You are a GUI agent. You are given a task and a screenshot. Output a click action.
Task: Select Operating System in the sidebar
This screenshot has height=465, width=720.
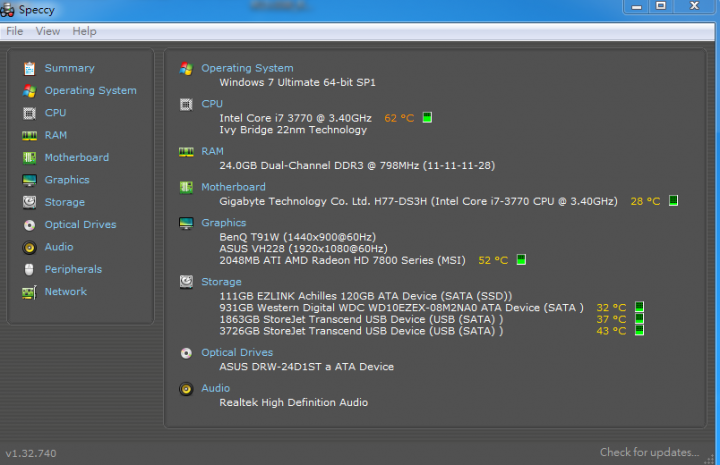click(90, 91)
